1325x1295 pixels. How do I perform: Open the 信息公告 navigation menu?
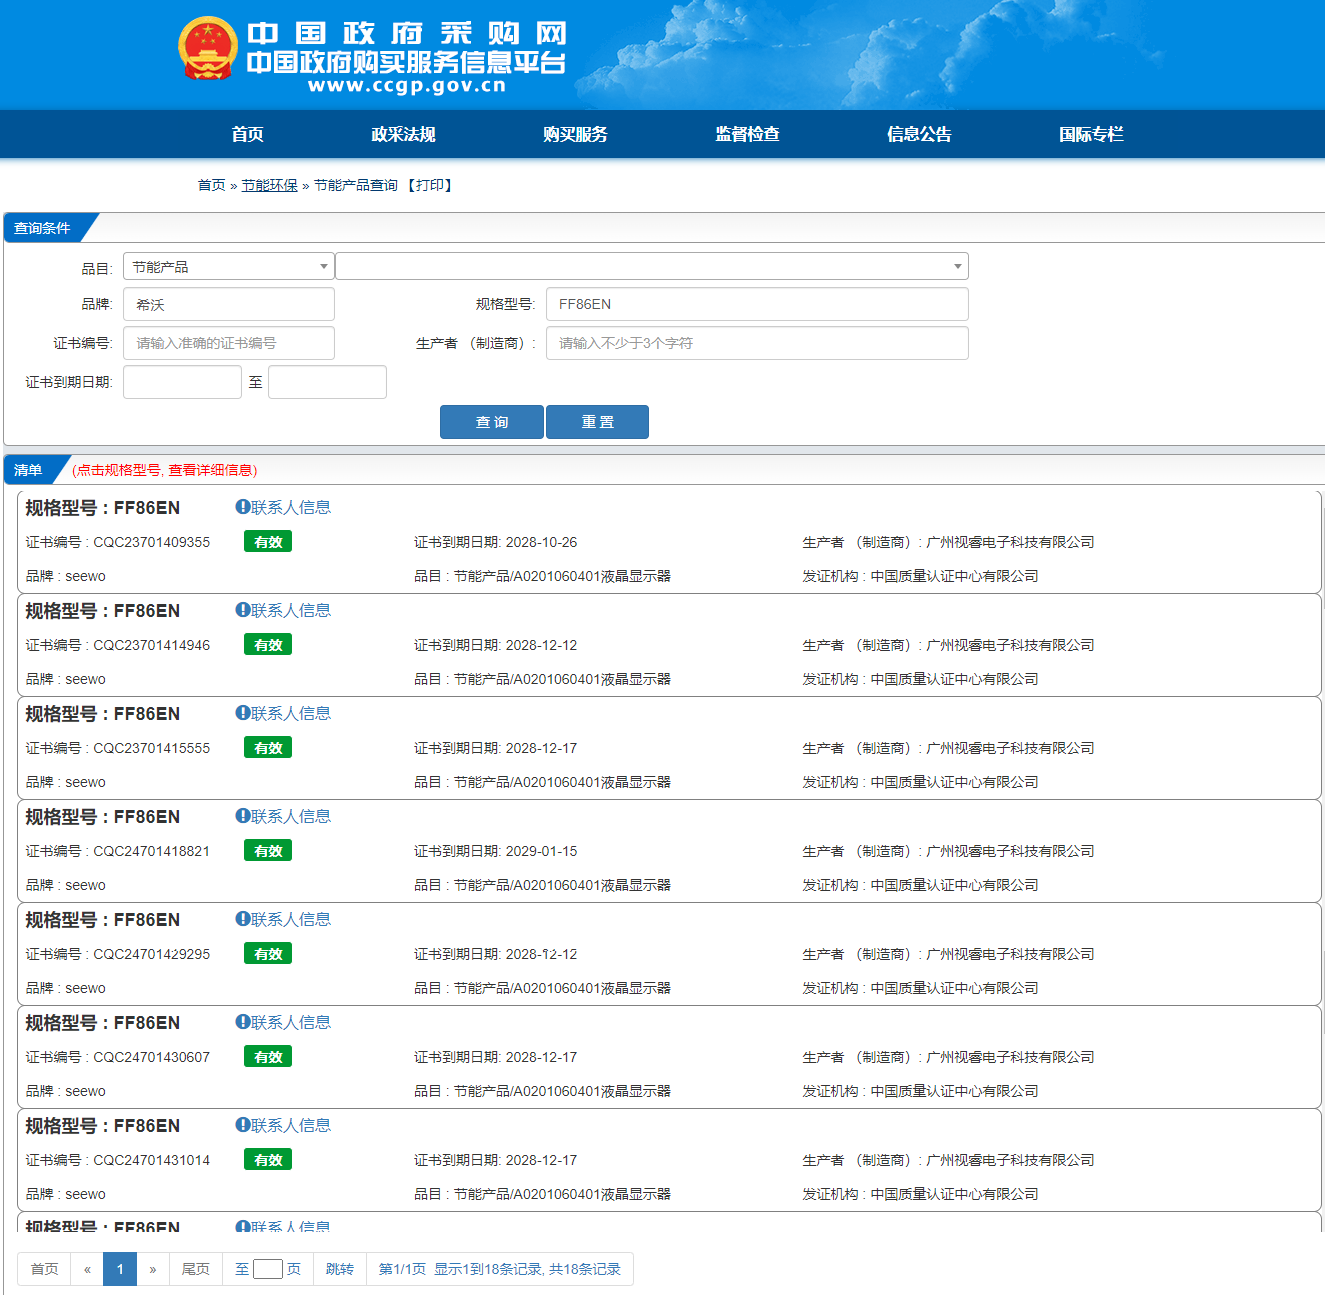pos(919,135)
